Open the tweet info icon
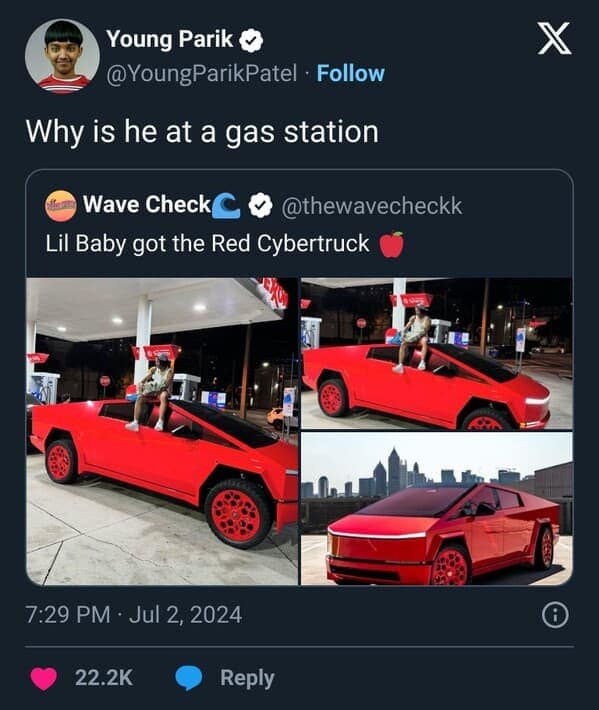599x710 pixels. [555, 615]
